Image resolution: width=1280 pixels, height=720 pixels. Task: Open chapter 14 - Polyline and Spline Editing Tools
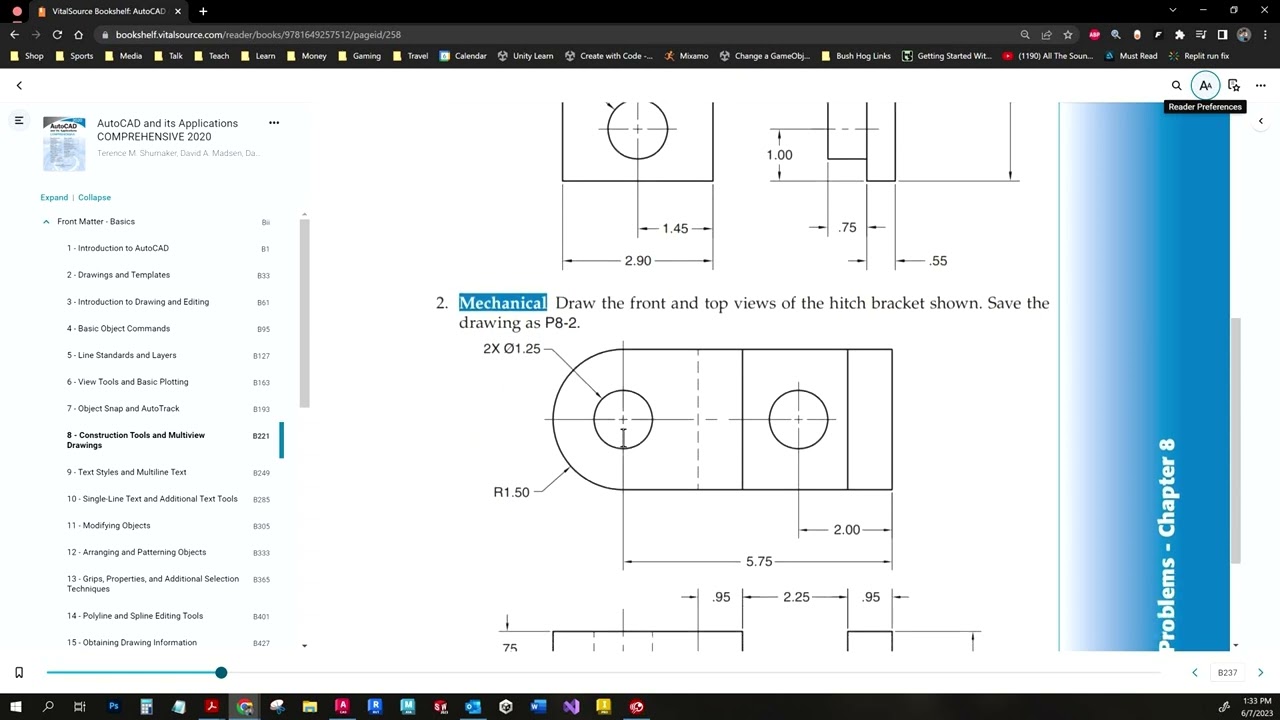[135, 616]
